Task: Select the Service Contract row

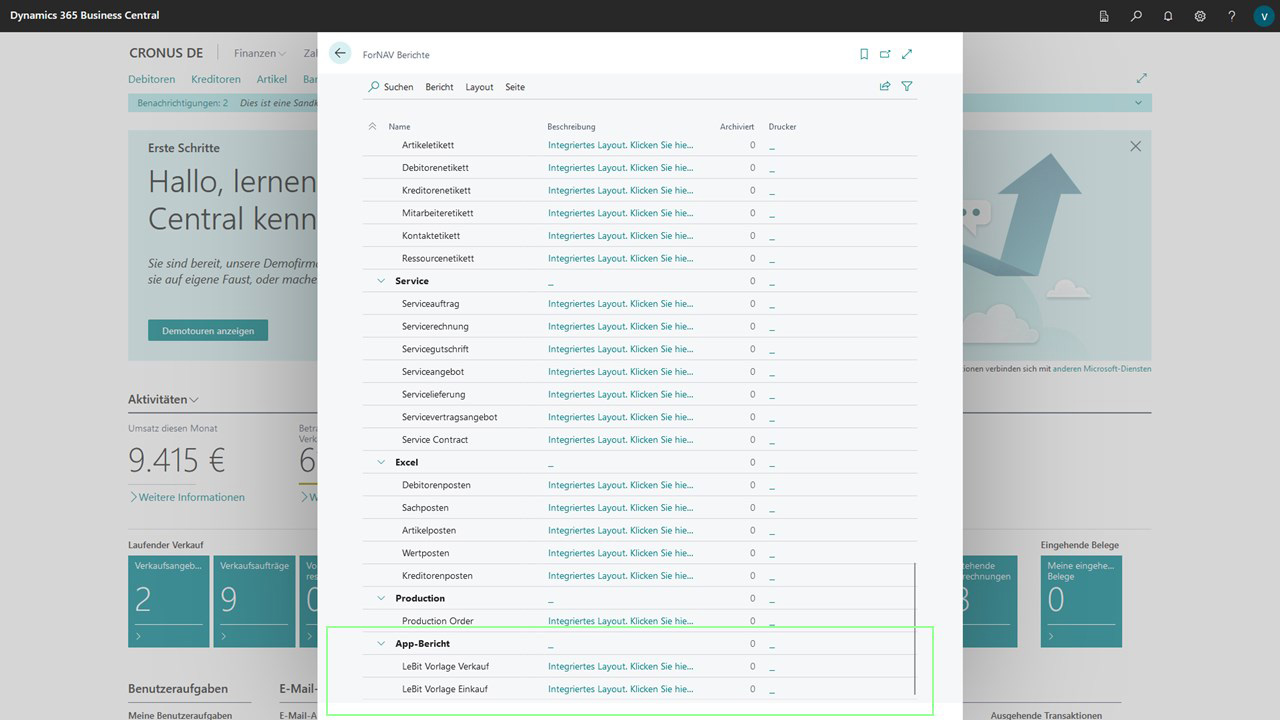Action: coord(639,440)
